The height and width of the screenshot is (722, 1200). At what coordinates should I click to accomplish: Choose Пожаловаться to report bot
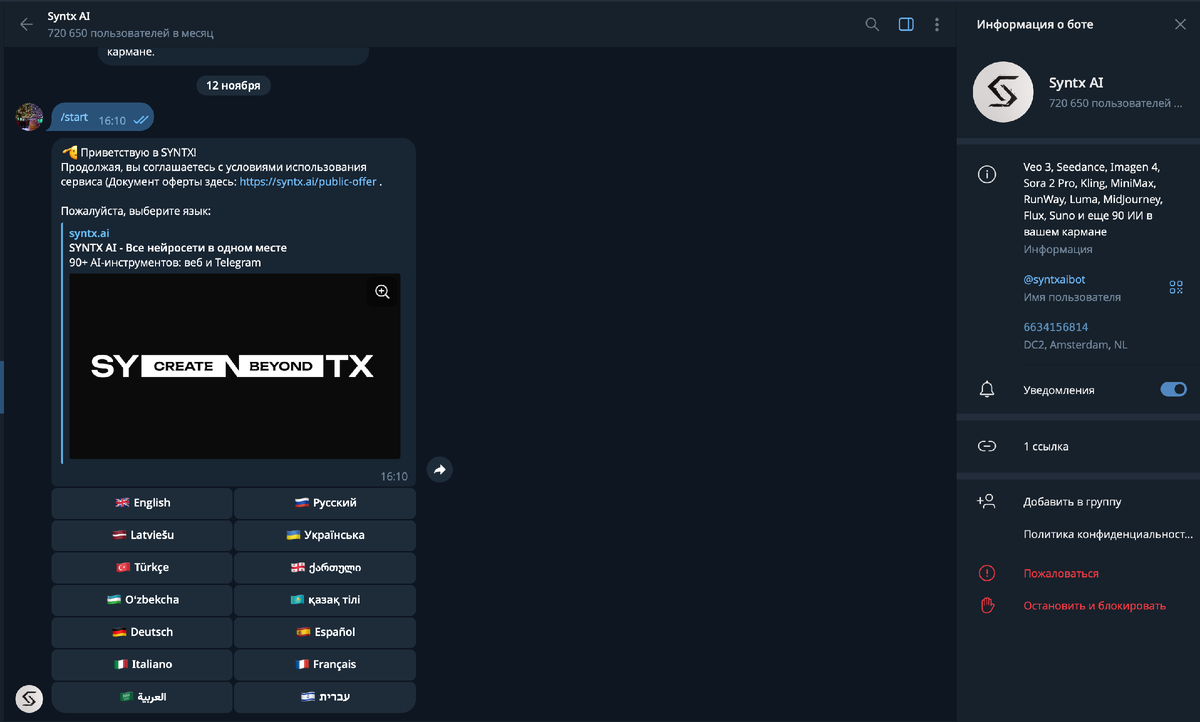[x=1061, y=573]
